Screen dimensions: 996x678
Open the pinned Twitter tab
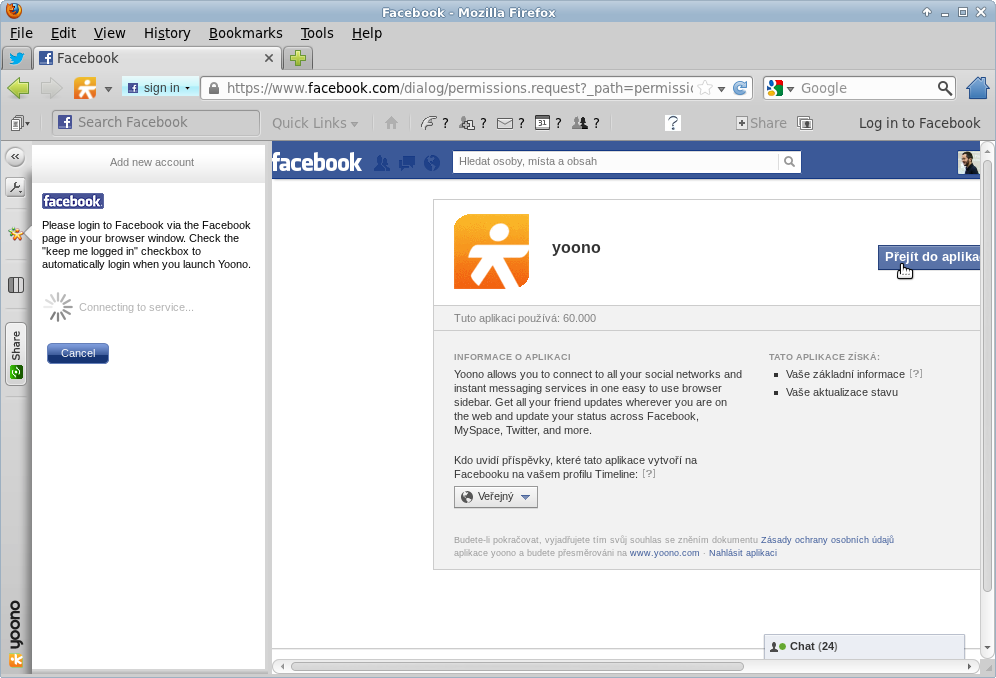(x=17, y=58)
